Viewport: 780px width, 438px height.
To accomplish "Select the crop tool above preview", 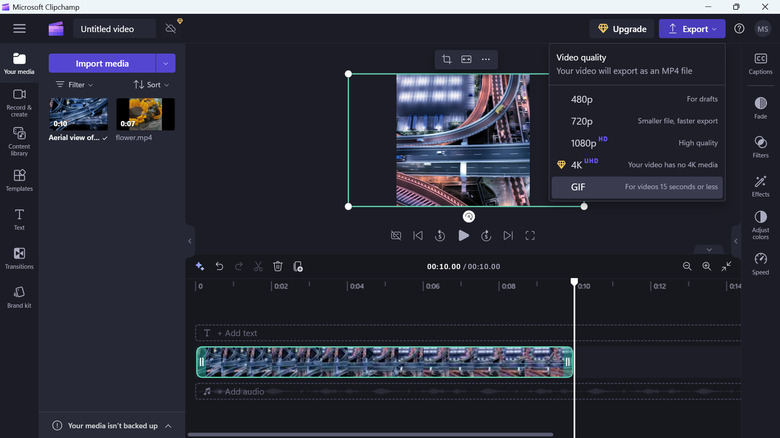I will click(447, 59).
